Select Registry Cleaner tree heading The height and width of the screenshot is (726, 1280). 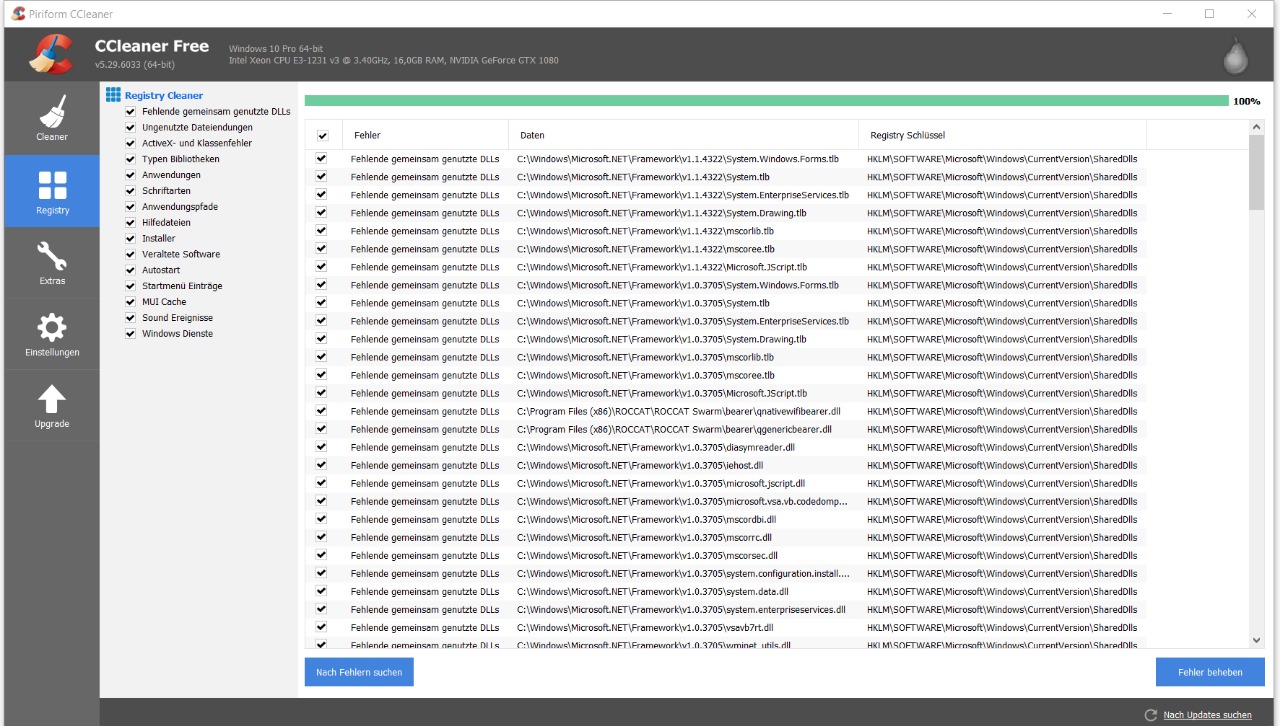pos(163,96)
